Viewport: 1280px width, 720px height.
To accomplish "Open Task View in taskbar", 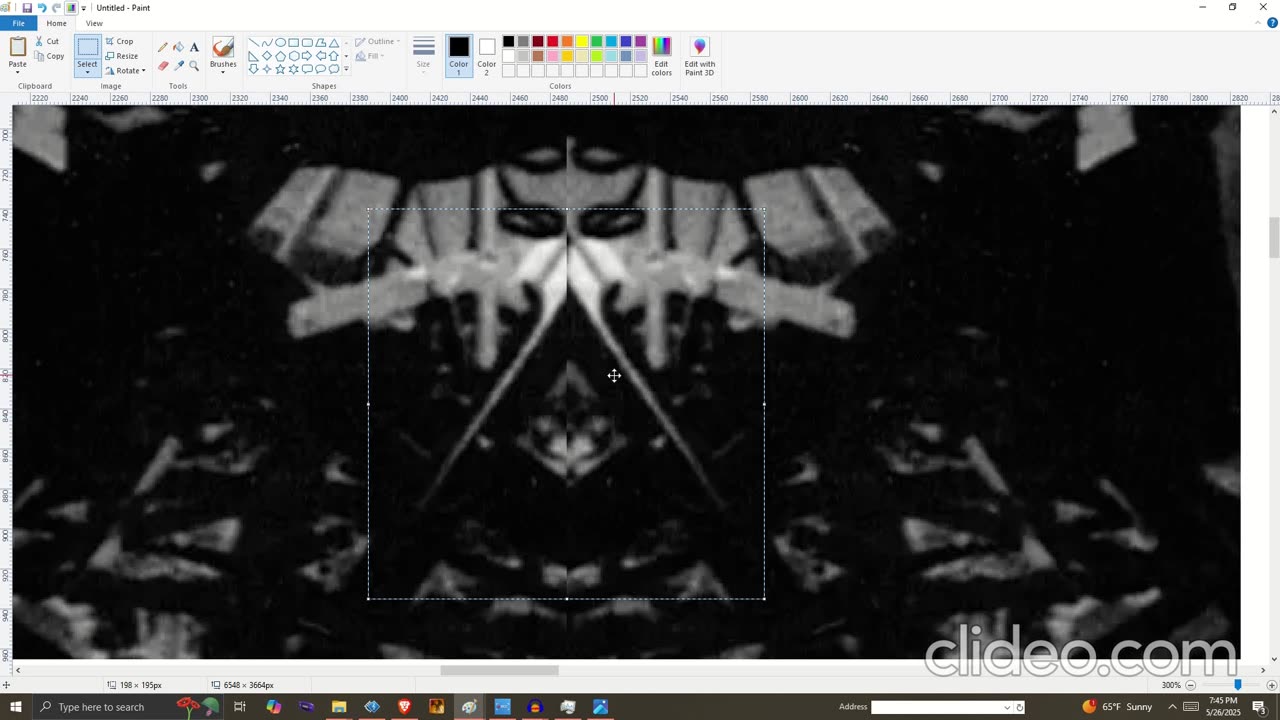I will (x=240, y=707).
